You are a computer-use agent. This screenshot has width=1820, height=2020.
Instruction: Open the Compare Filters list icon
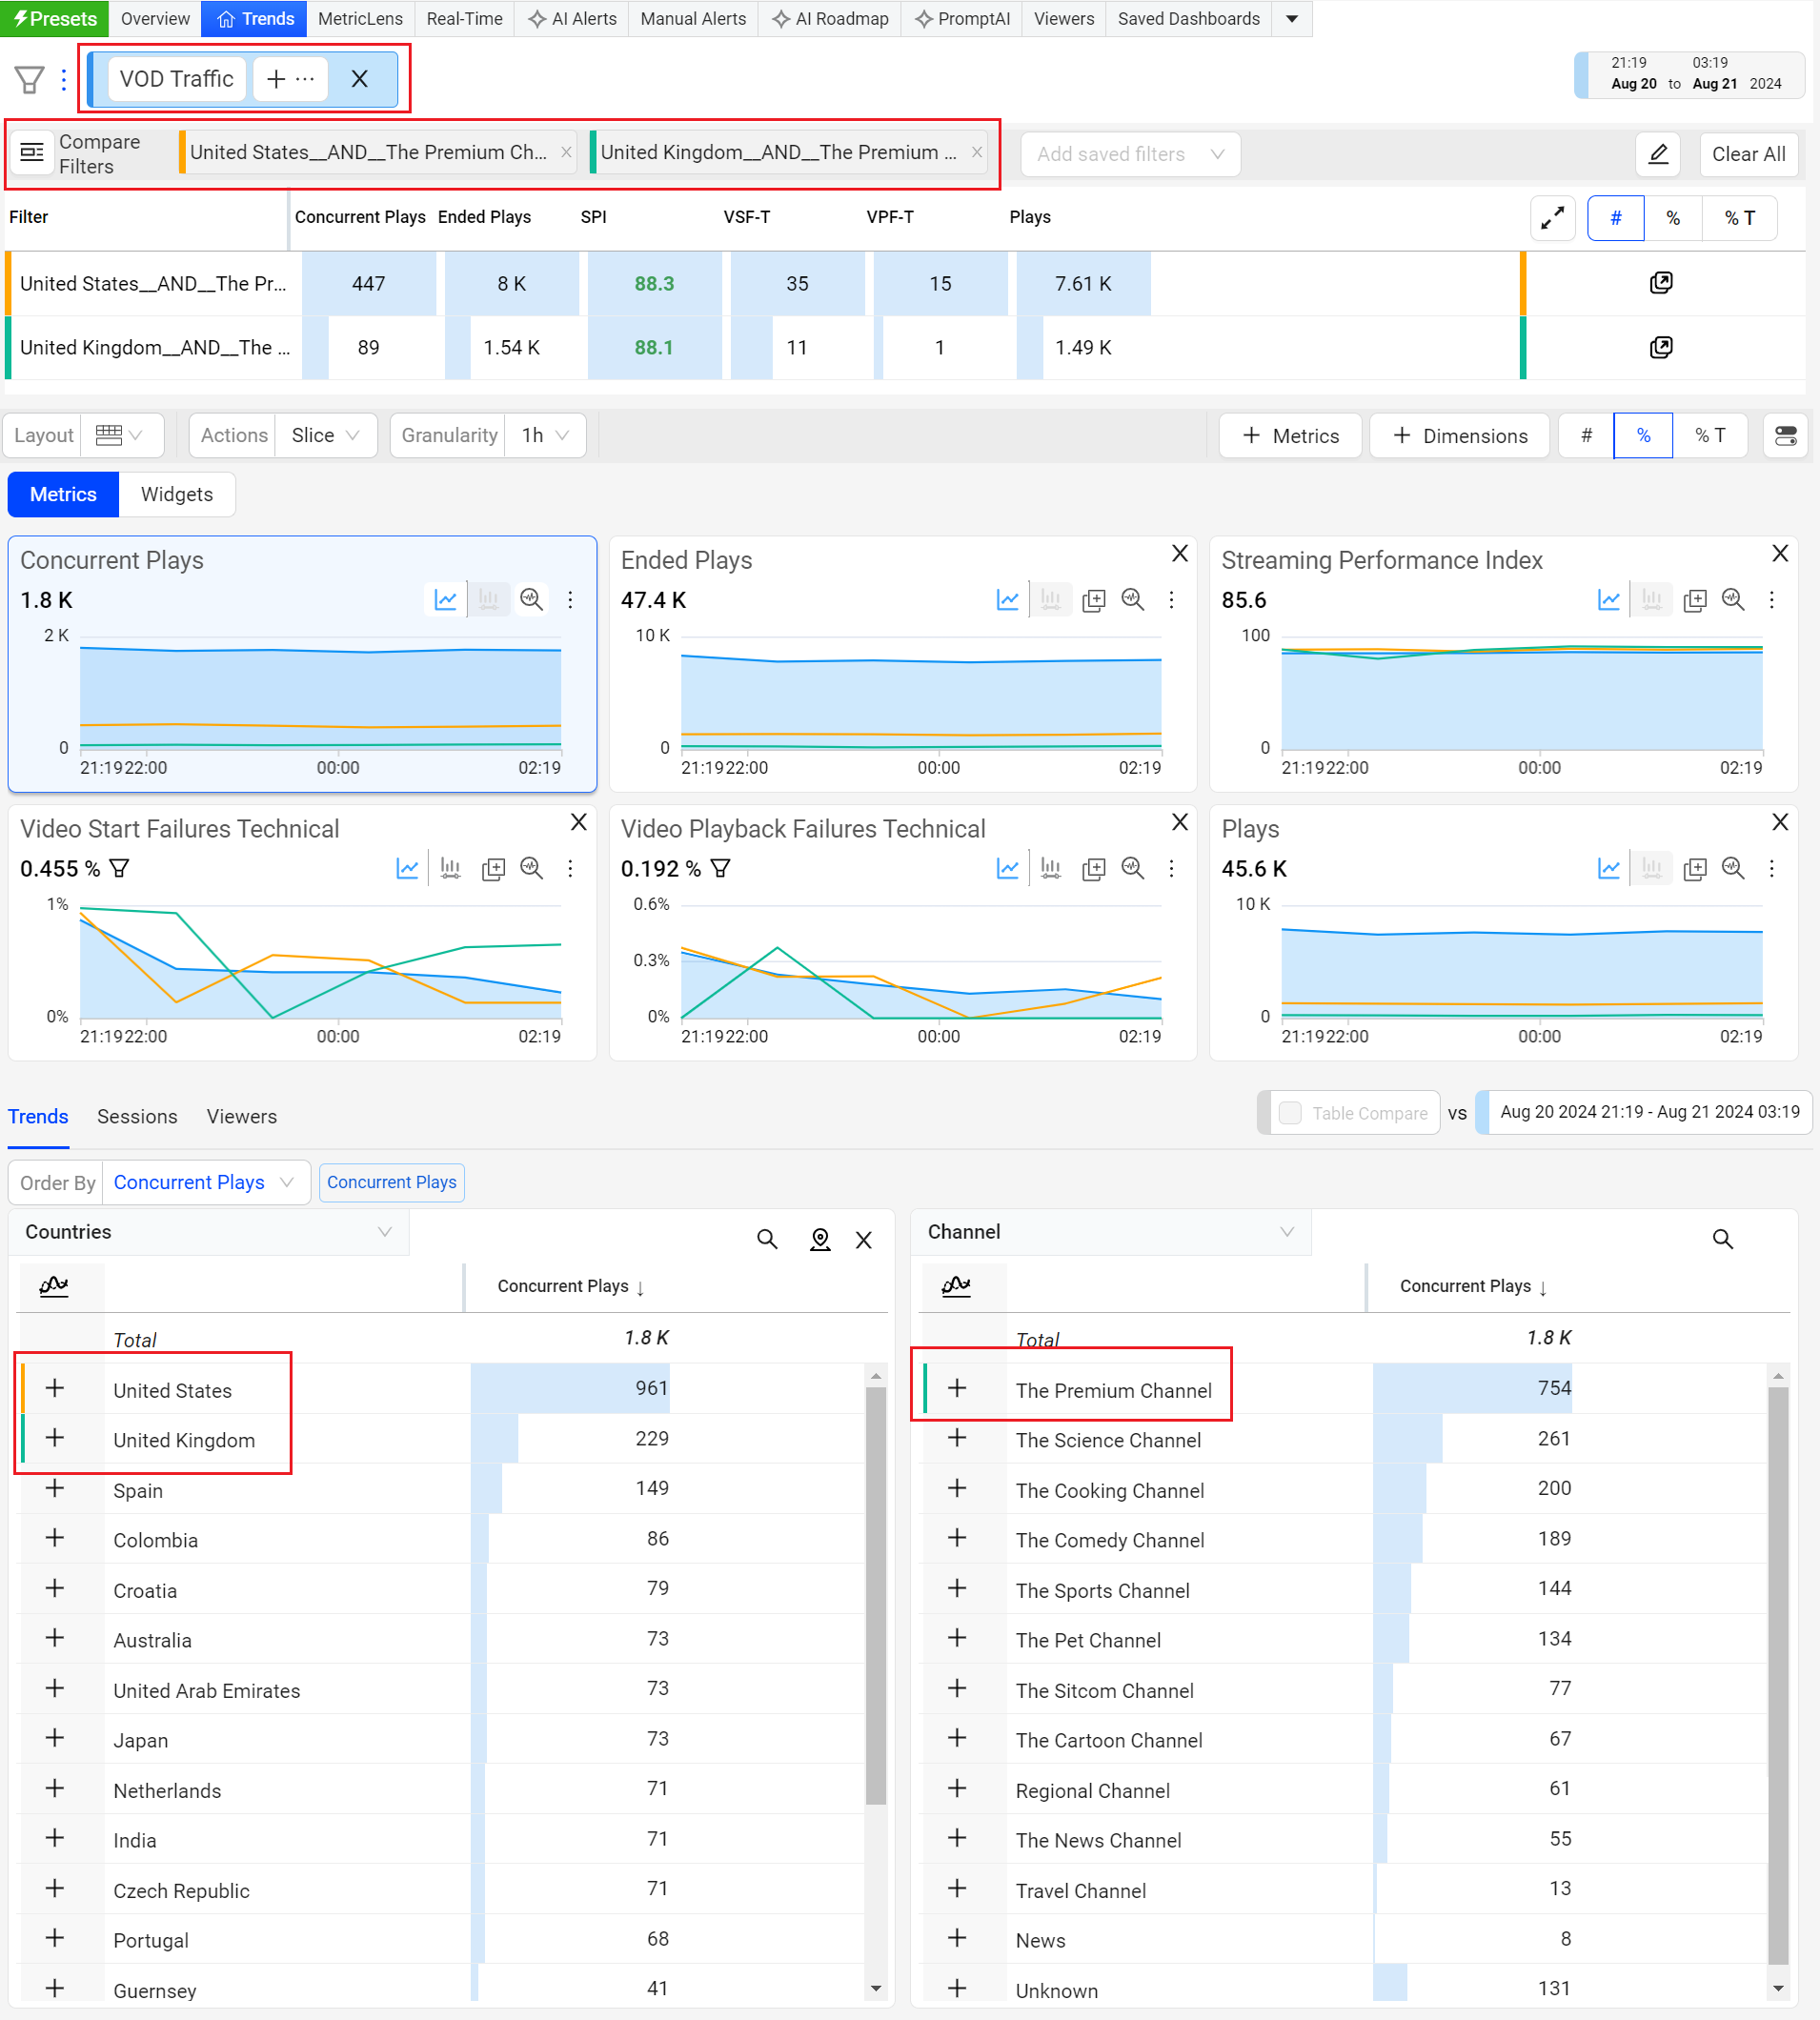point(32,153)
